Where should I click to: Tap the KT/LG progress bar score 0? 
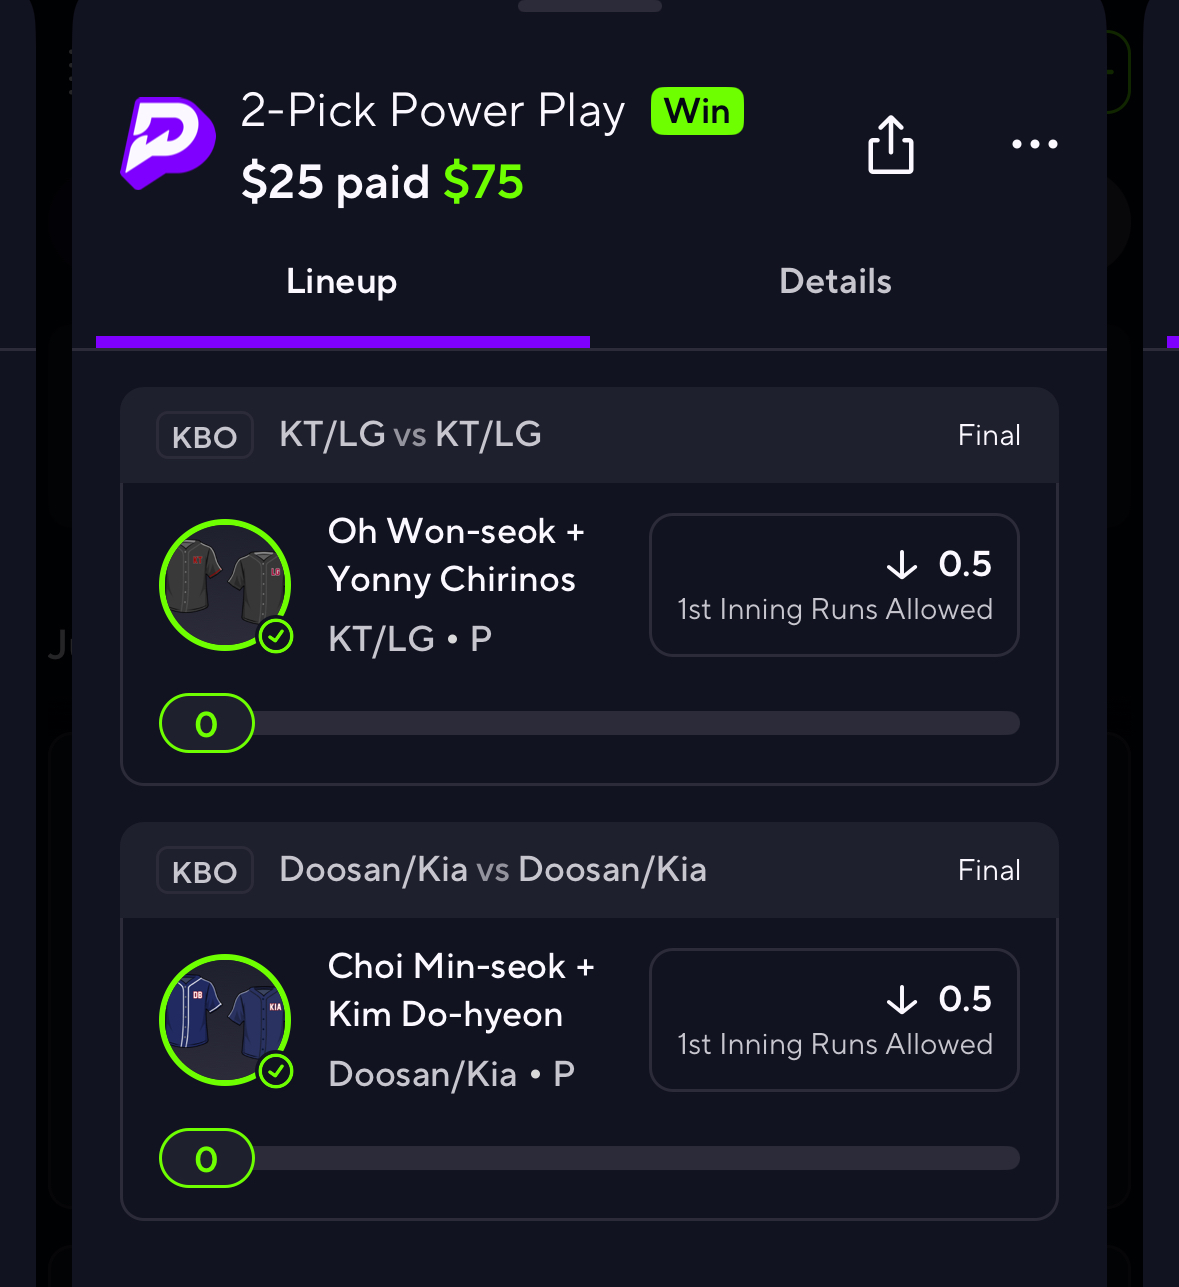[207, 723]
